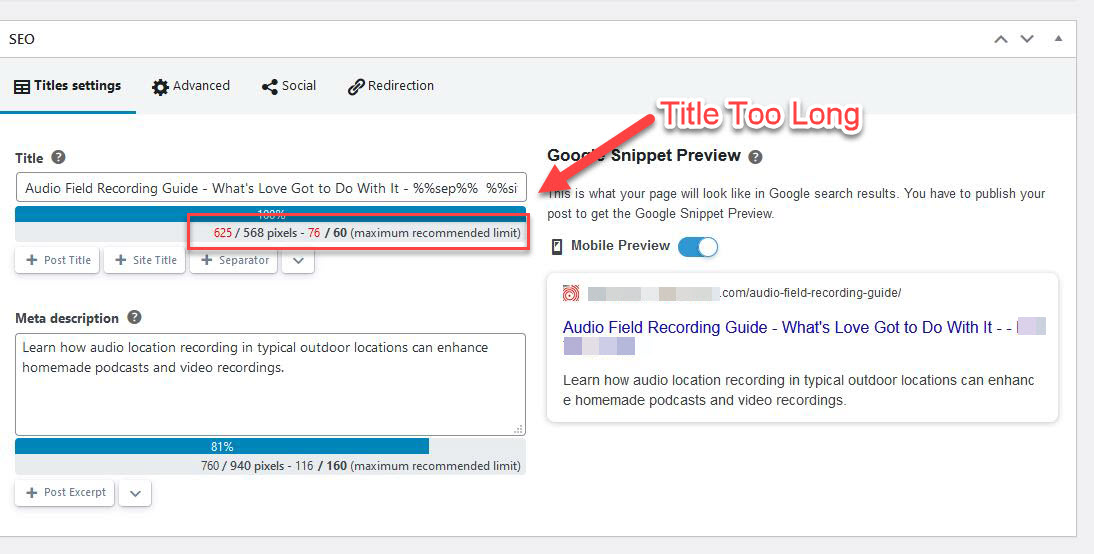The width and height of the screenshot is (1094, 554).
Task: Select the Titles settings tab
Action: 68,86
